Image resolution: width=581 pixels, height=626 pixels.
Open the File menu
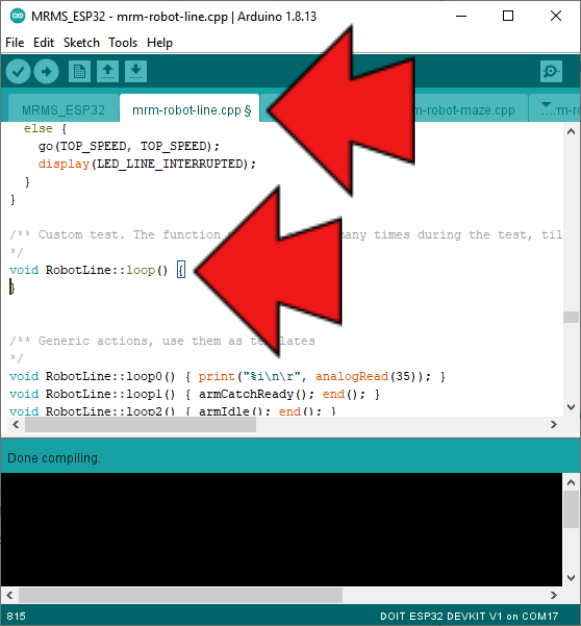[x=15, y=42]
